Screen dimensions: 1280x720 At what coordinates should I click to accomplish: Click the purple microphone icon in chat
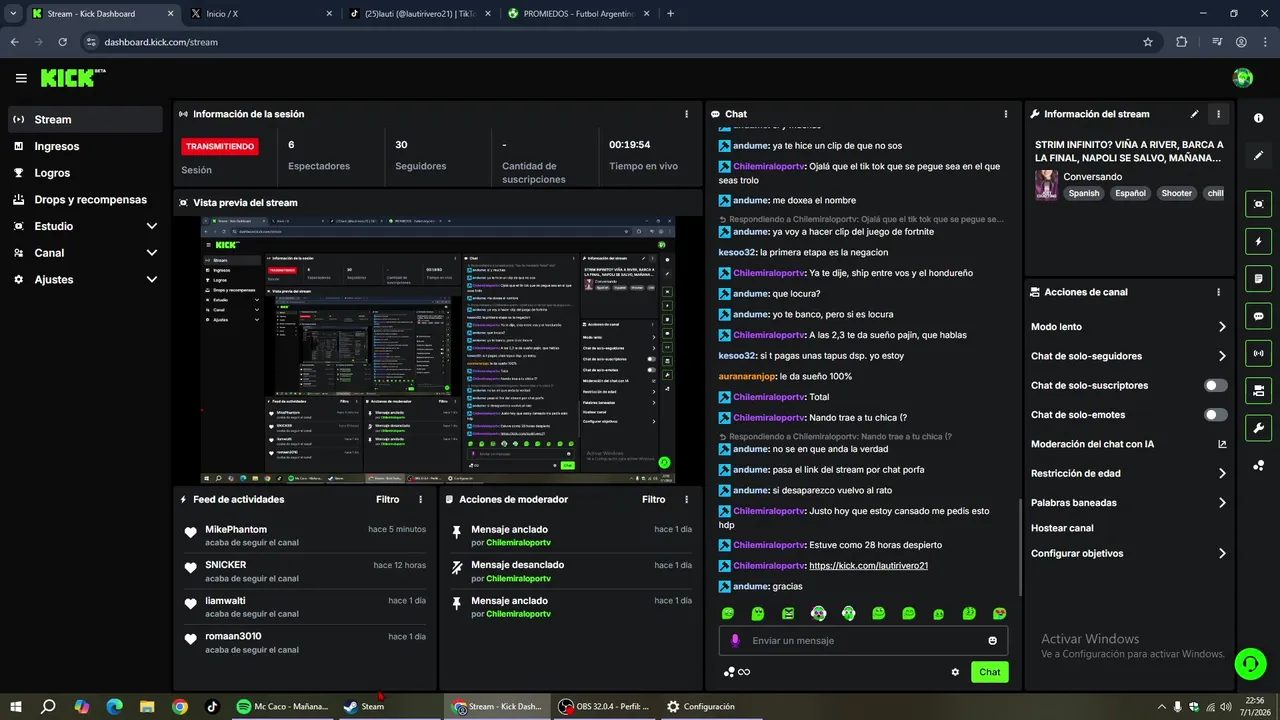click(735, 641)
